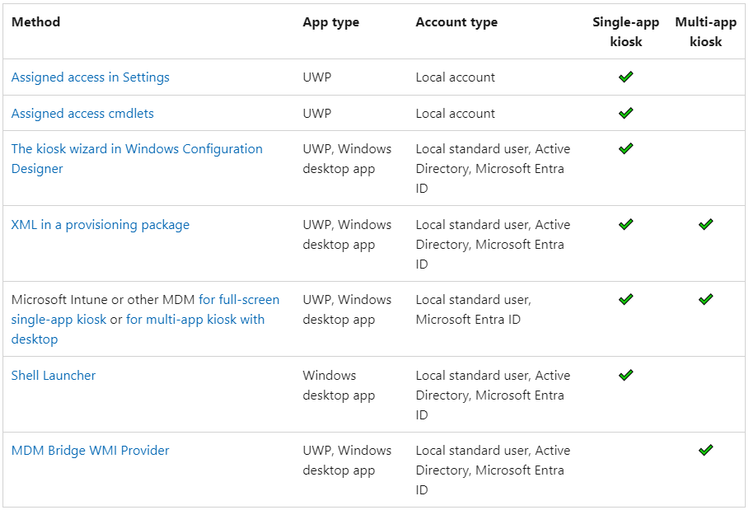Click the Multi-app checkmark for MDM Bridge WMI Provider
Image resolution: width=750 pixels, height=510 pixels.
(x=706, y=450)
